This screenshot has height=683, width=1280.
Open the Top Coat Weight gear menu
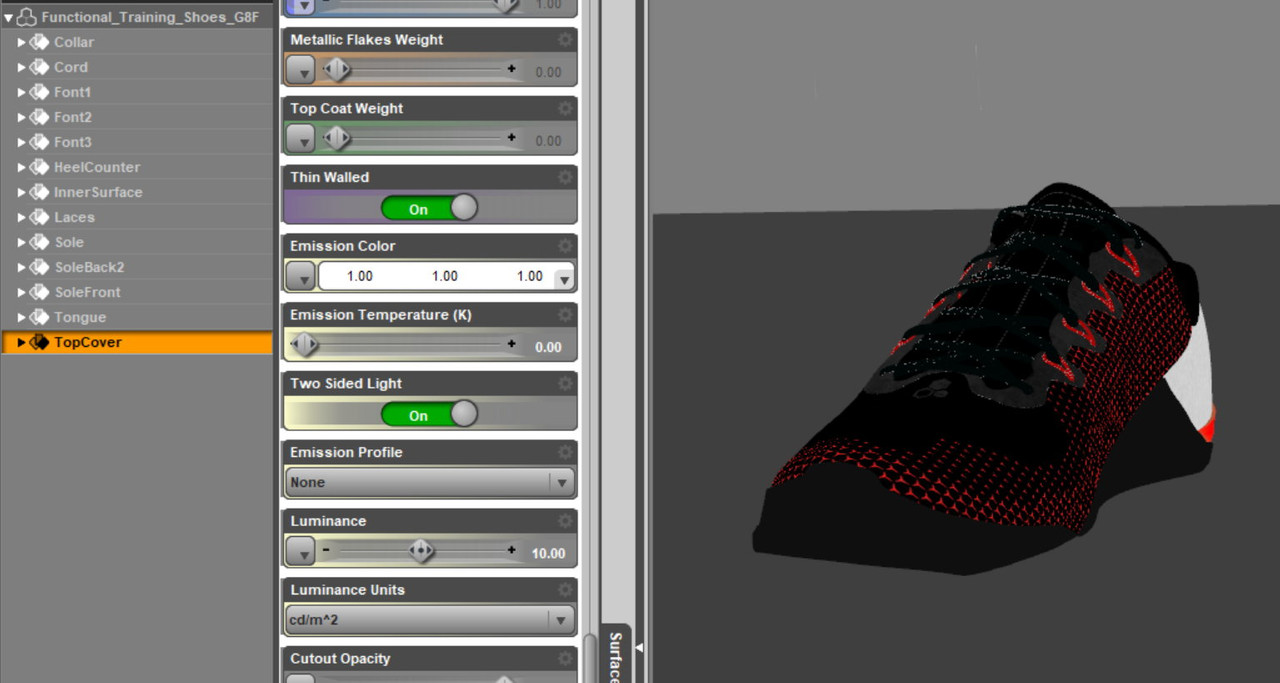click(x=565, y=109)
